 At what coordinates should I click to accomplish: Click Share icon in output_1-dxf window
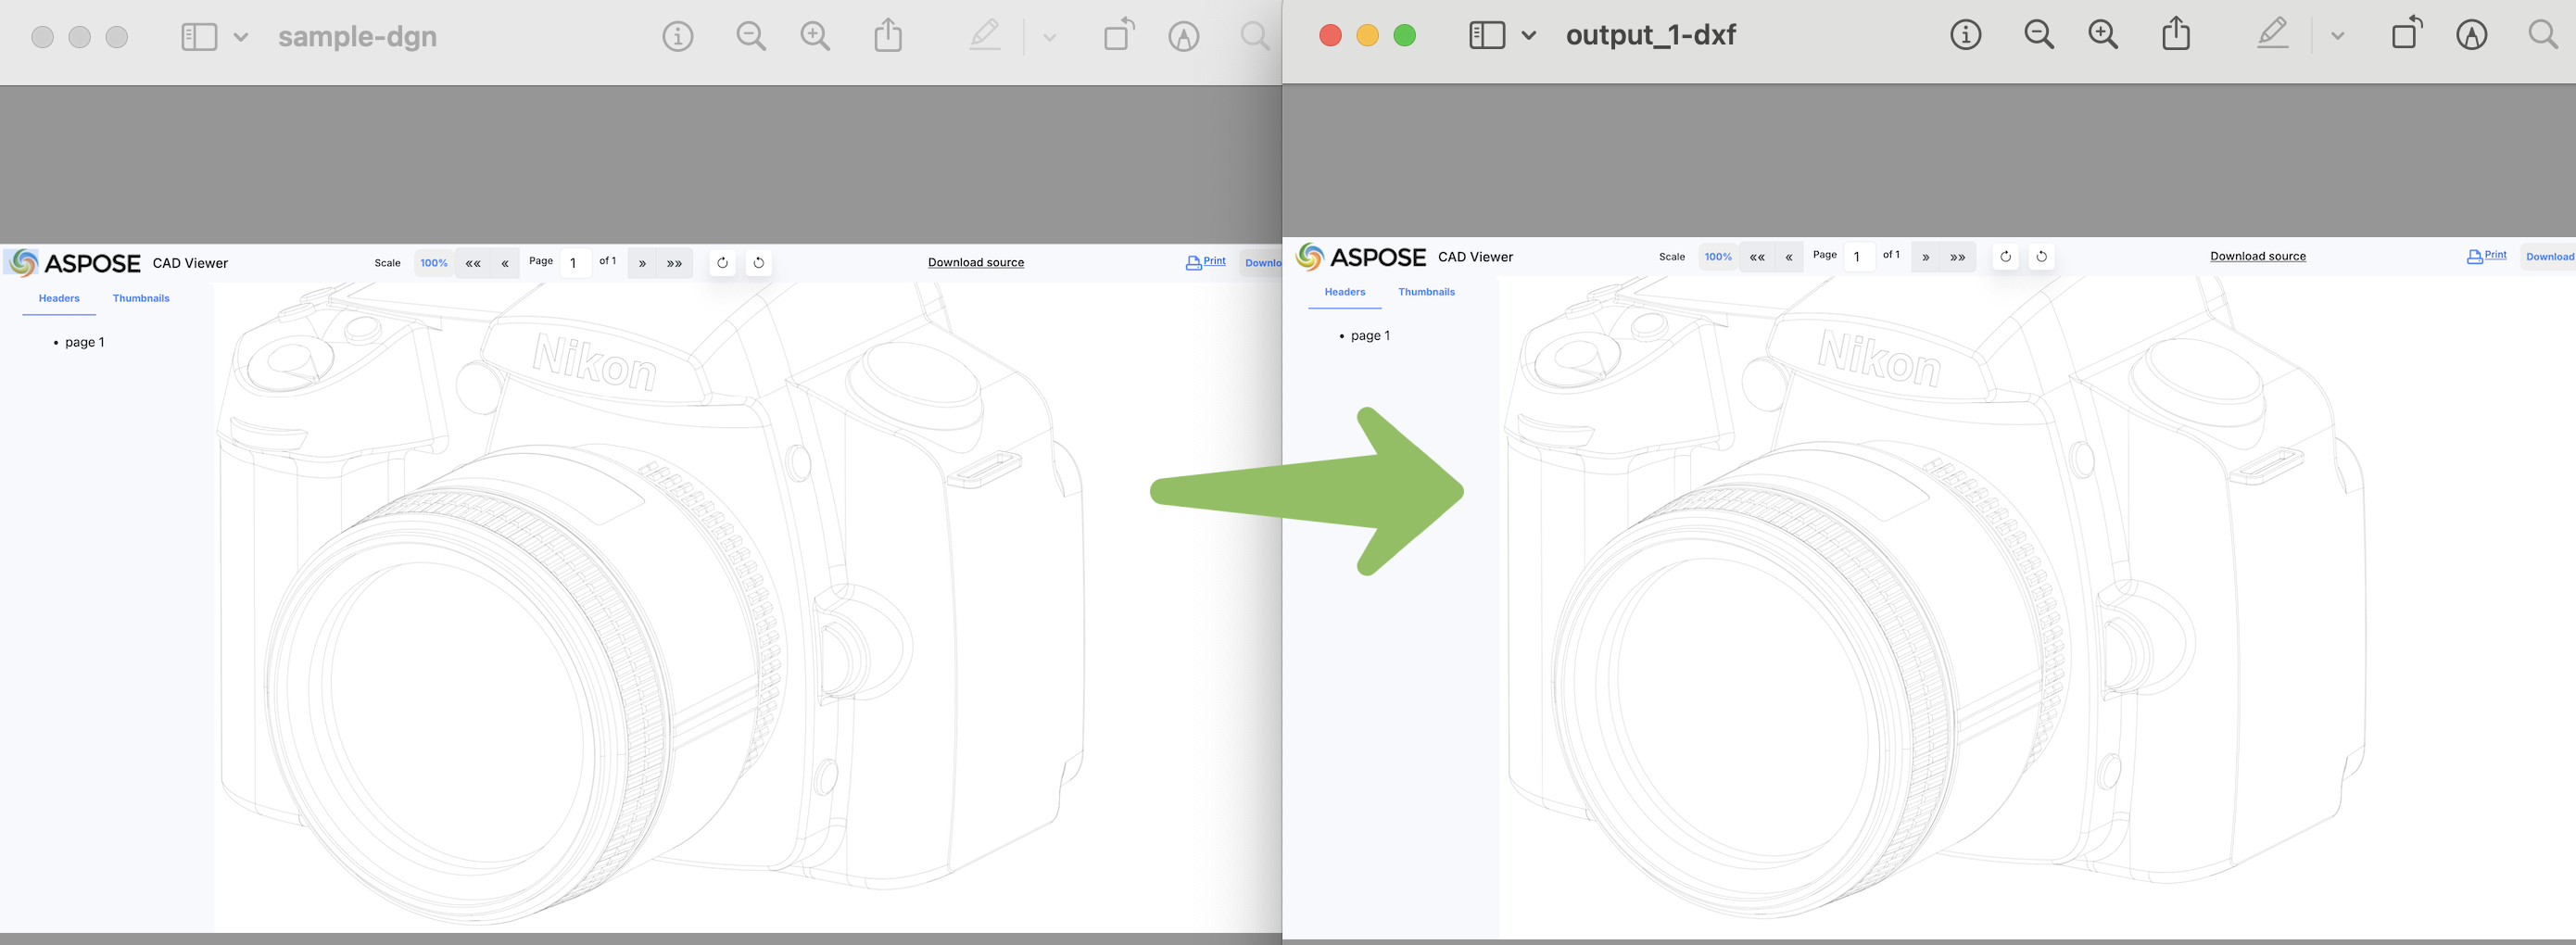[2176, 35]
